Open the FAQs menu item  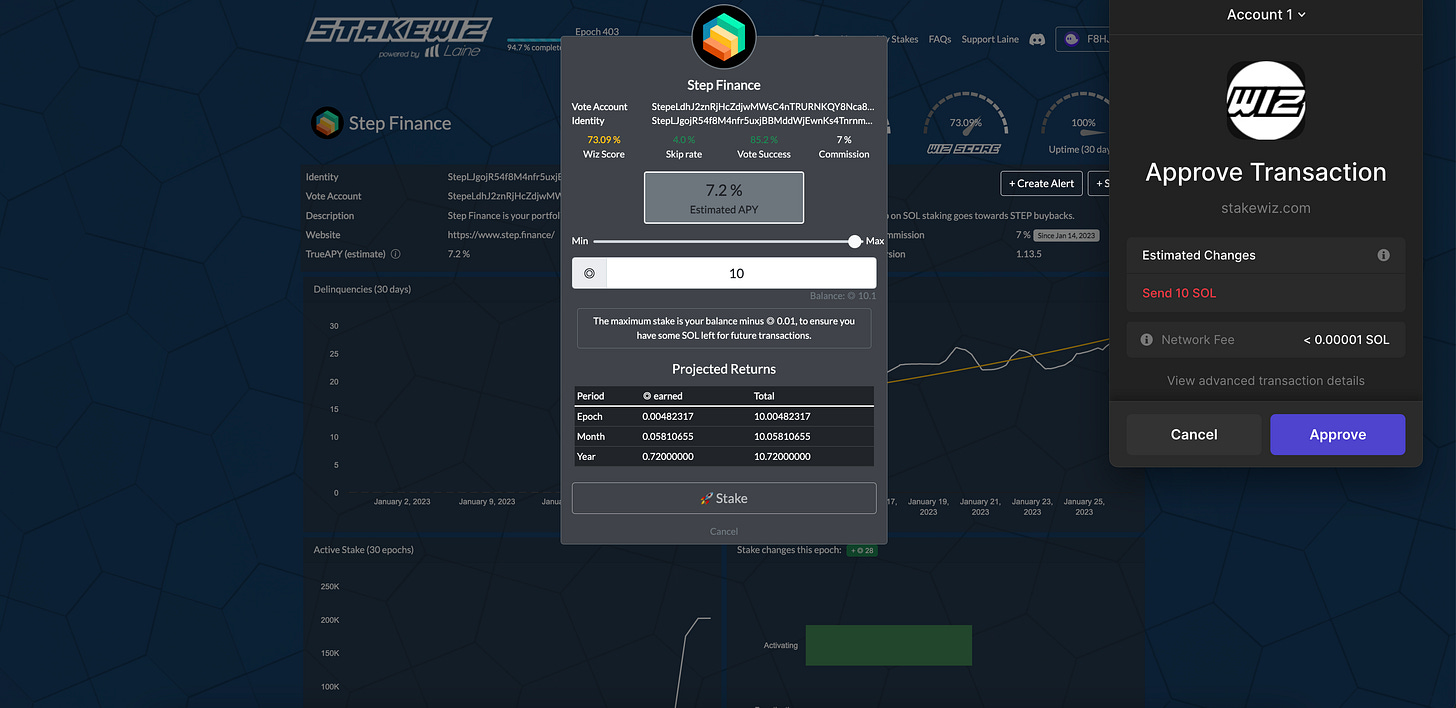940,40
